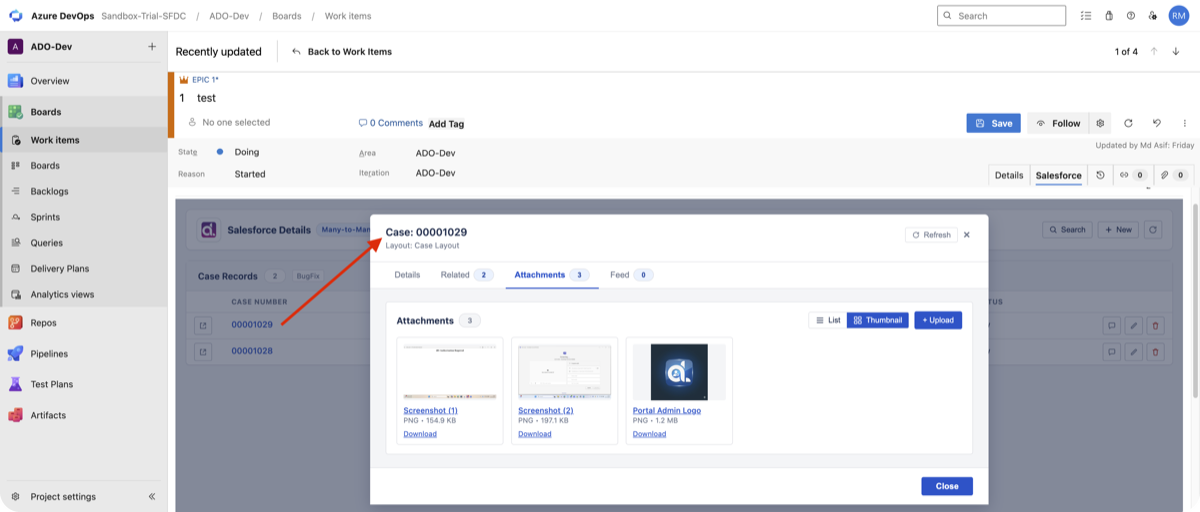Open the Help question mark icon
Screen dimensions: 1200x512
(x=1131, y=16)
